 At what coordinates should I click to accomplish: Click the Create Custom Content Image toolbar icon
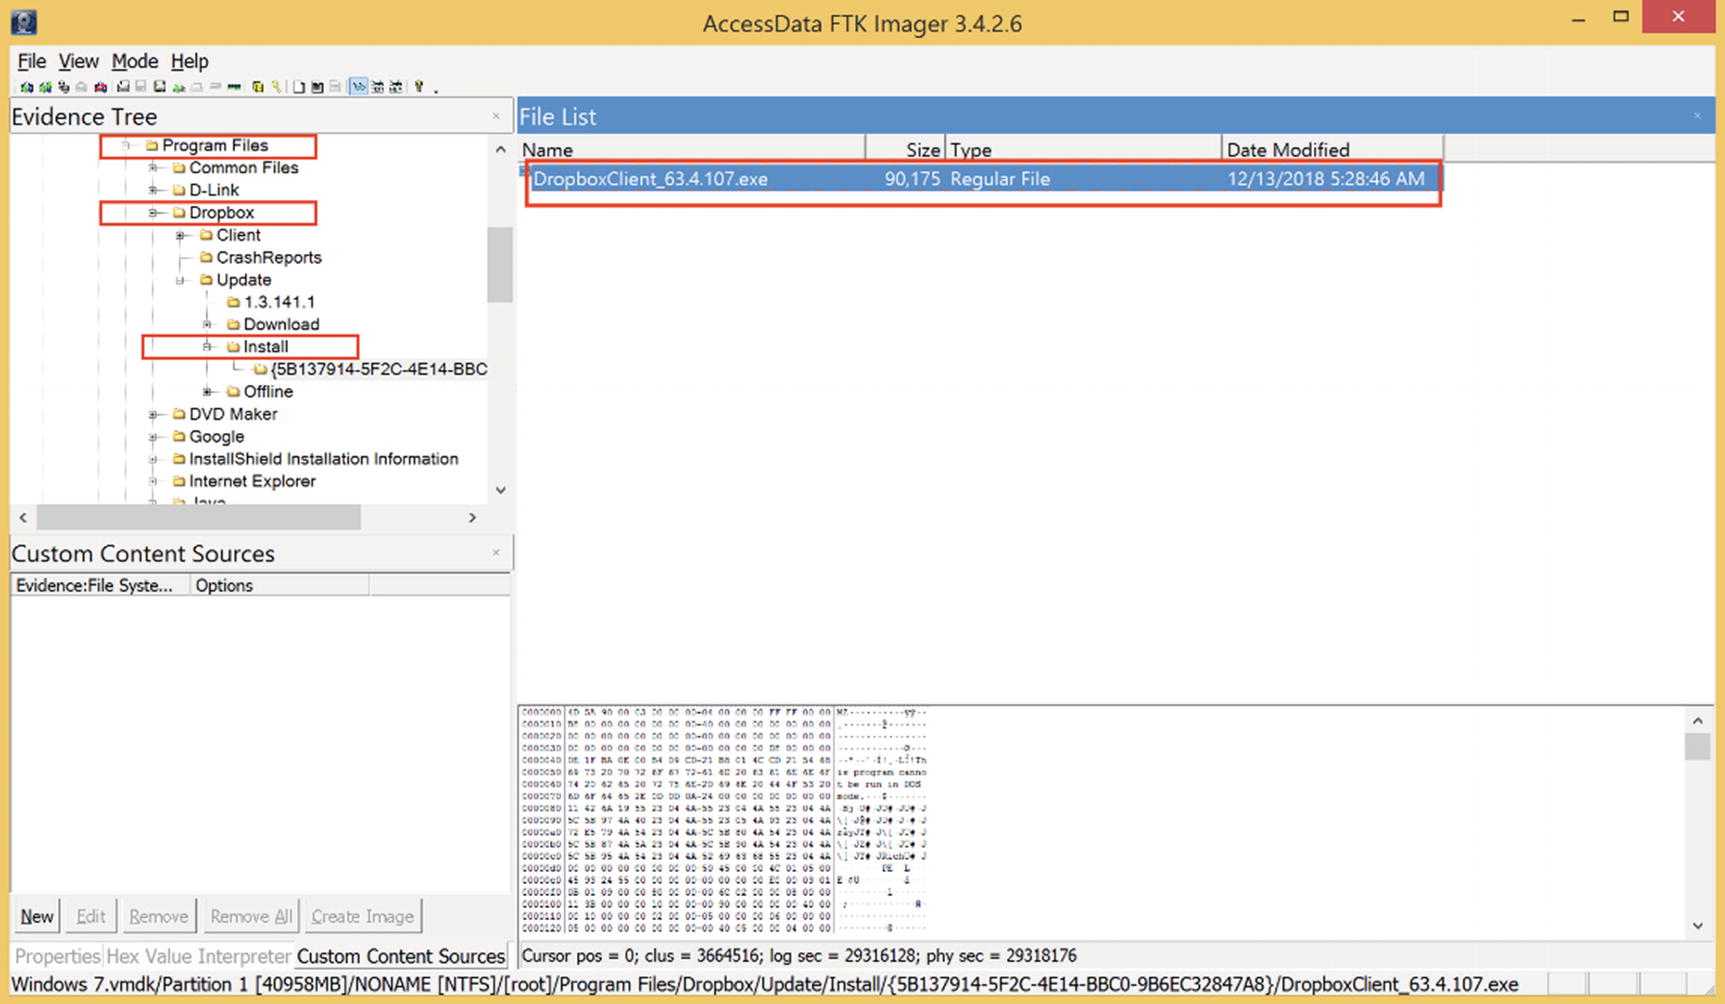click(x=197, y=87)
